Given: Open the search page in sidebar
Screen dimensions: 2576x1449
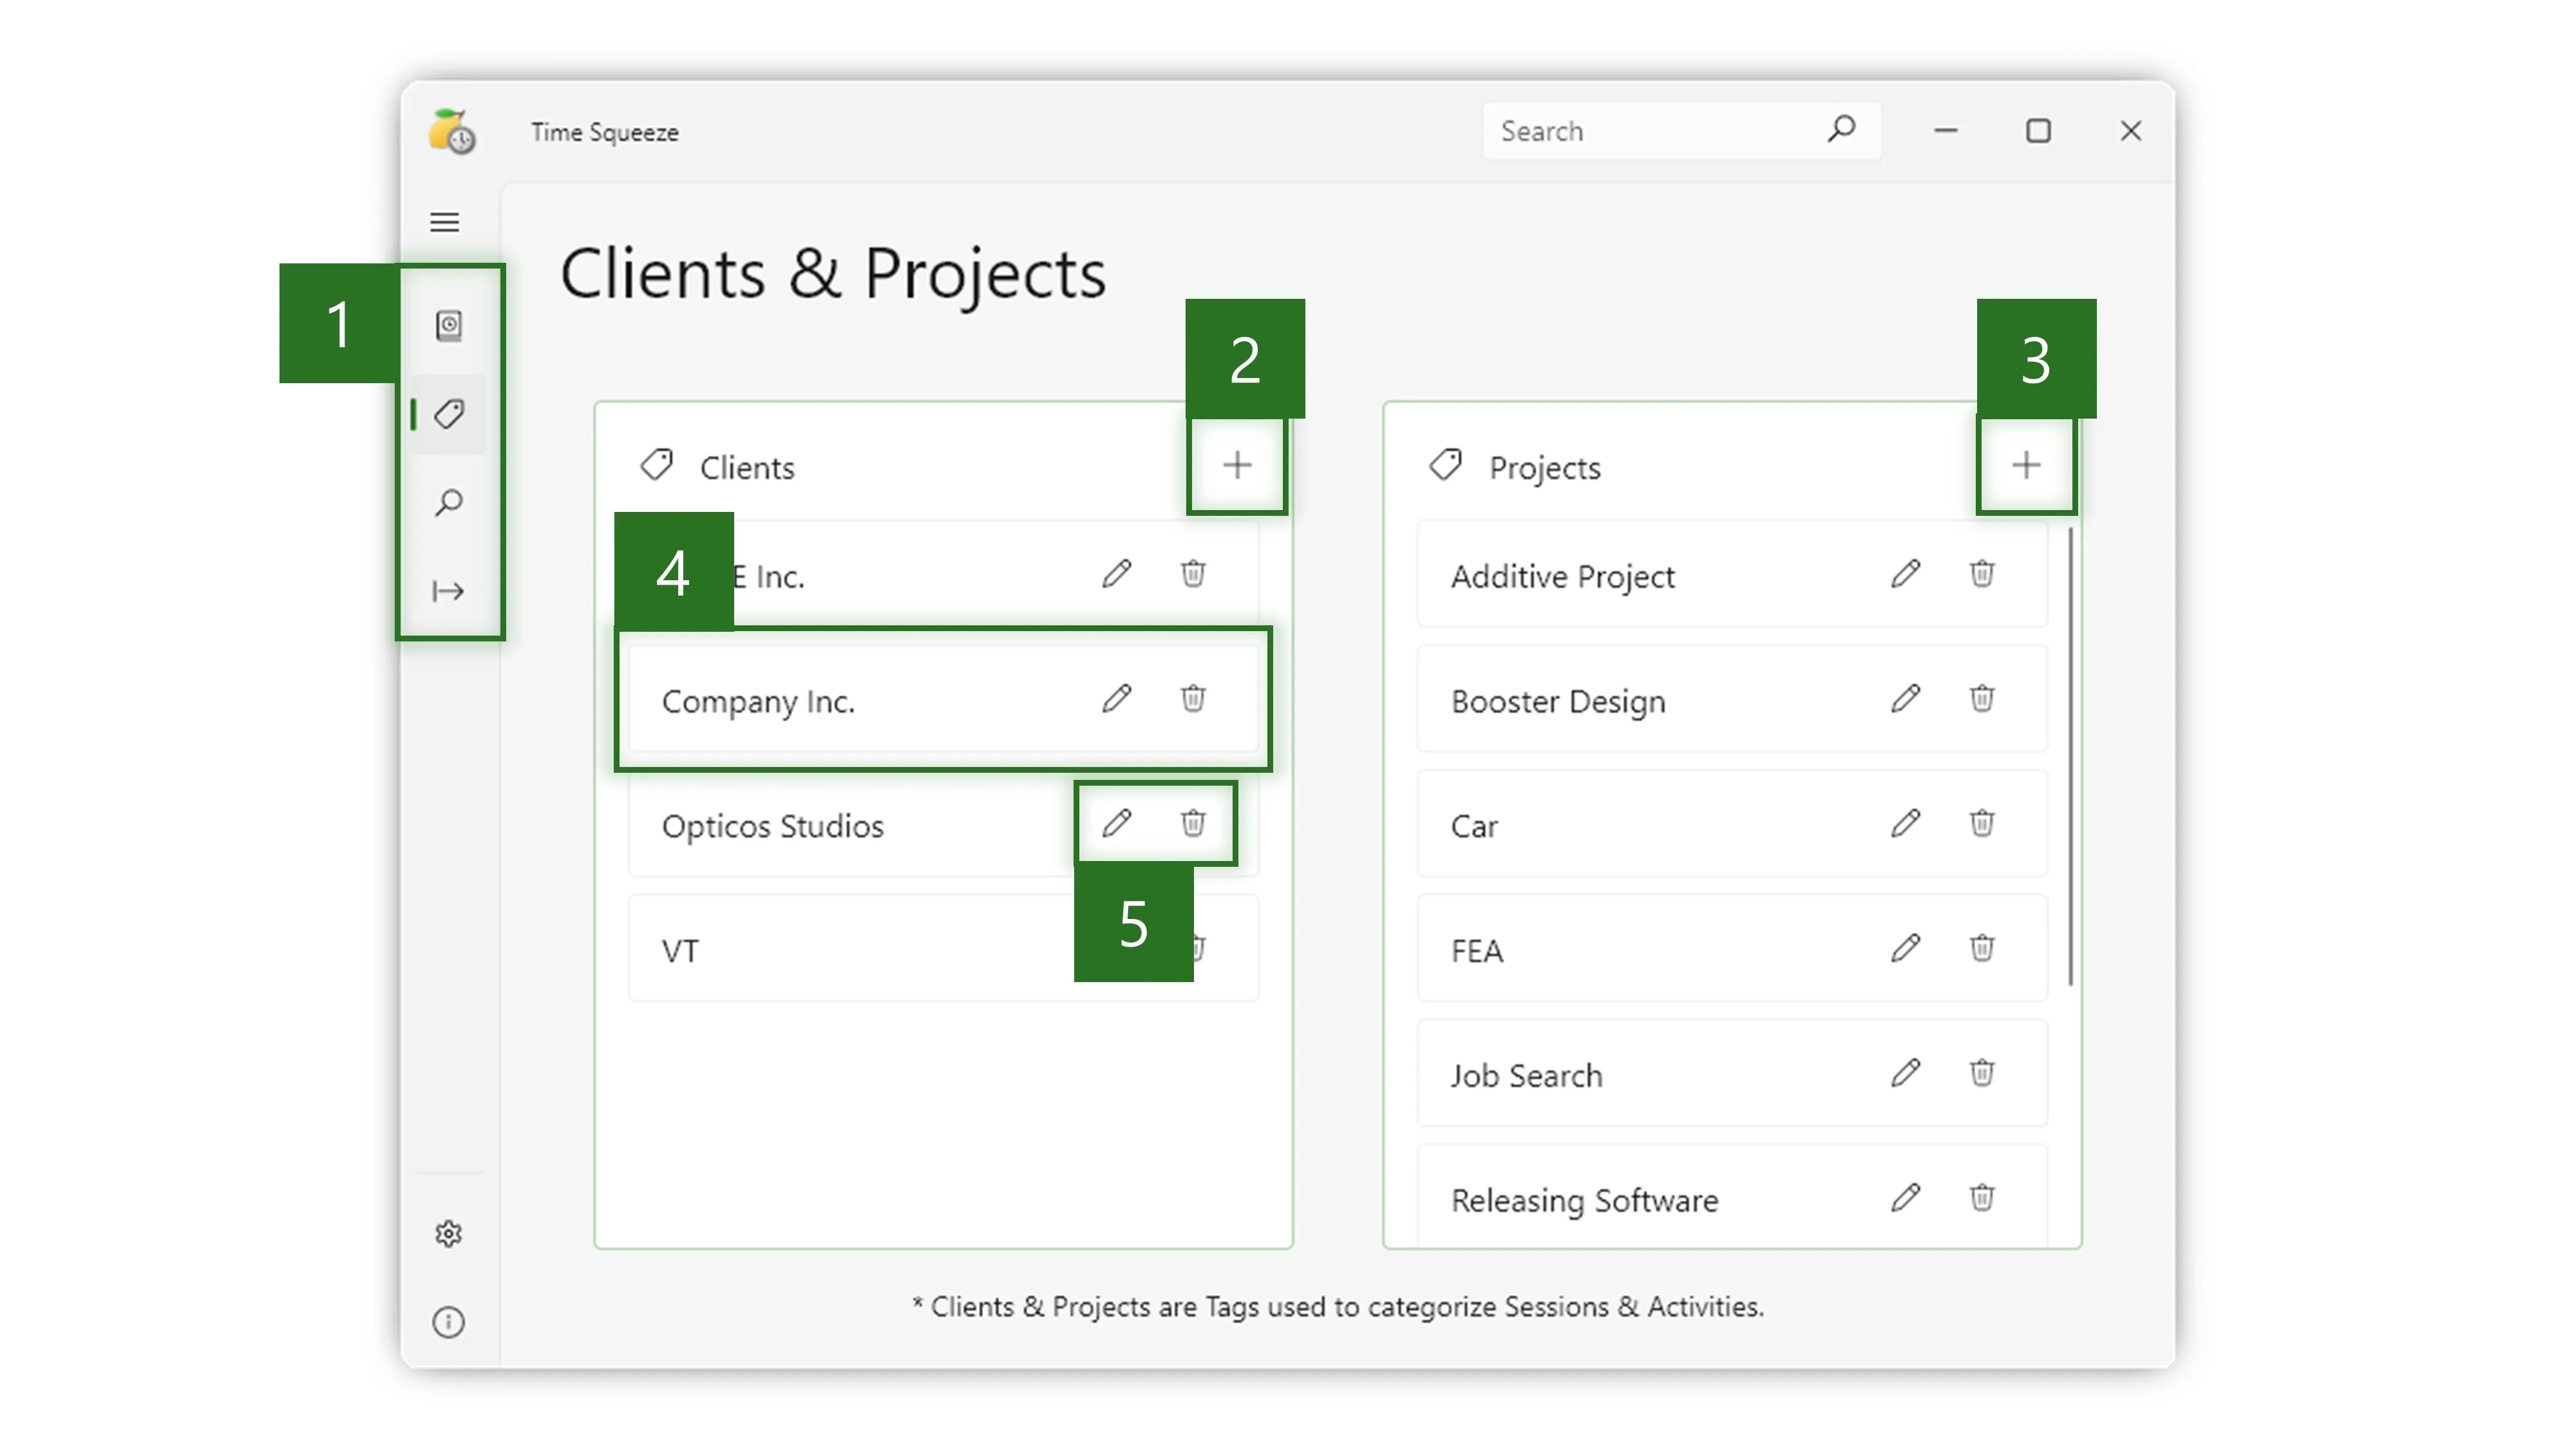Looking at the screenshot, I should click(x=449, y=502).
